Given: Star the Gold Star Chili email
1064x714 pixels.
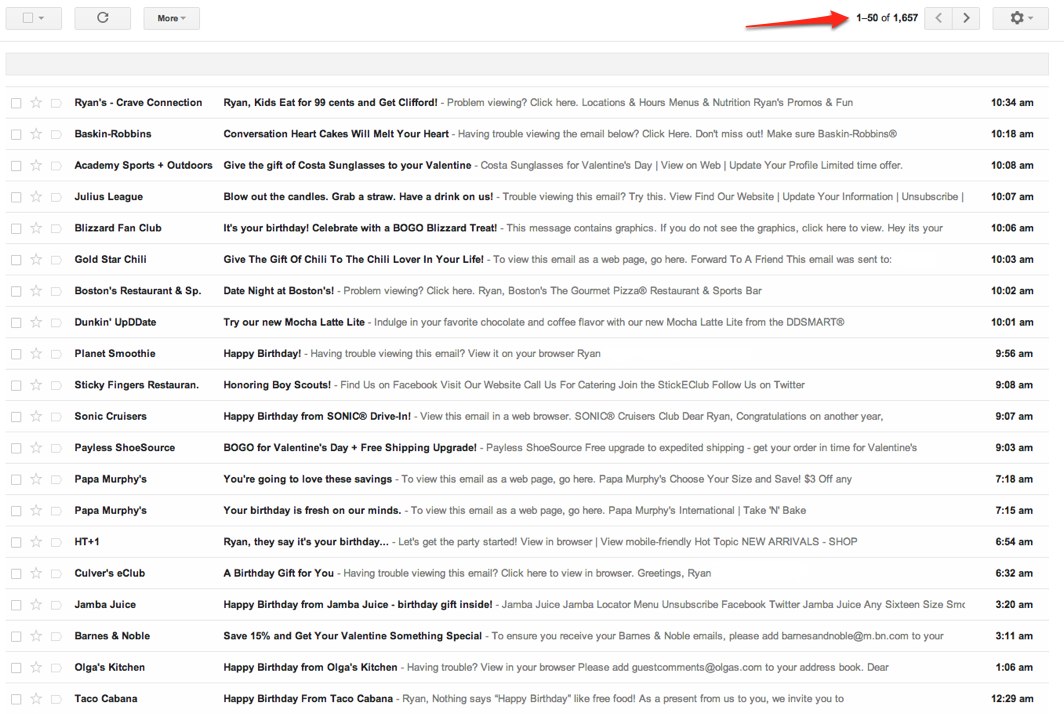Looking at the screenshot, I should pyautogui.click(x=37, y=259).
